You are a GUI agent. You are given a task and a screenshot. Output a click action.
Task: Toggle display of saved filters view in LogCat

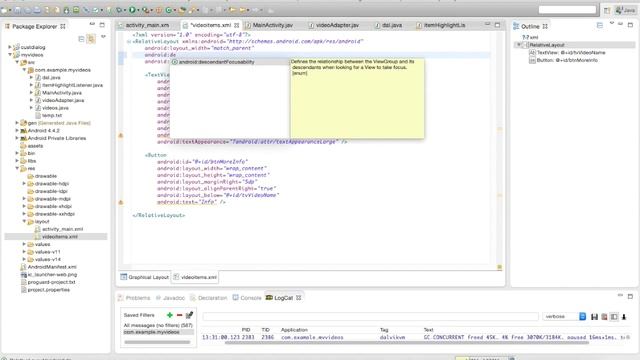click(614, 317)
